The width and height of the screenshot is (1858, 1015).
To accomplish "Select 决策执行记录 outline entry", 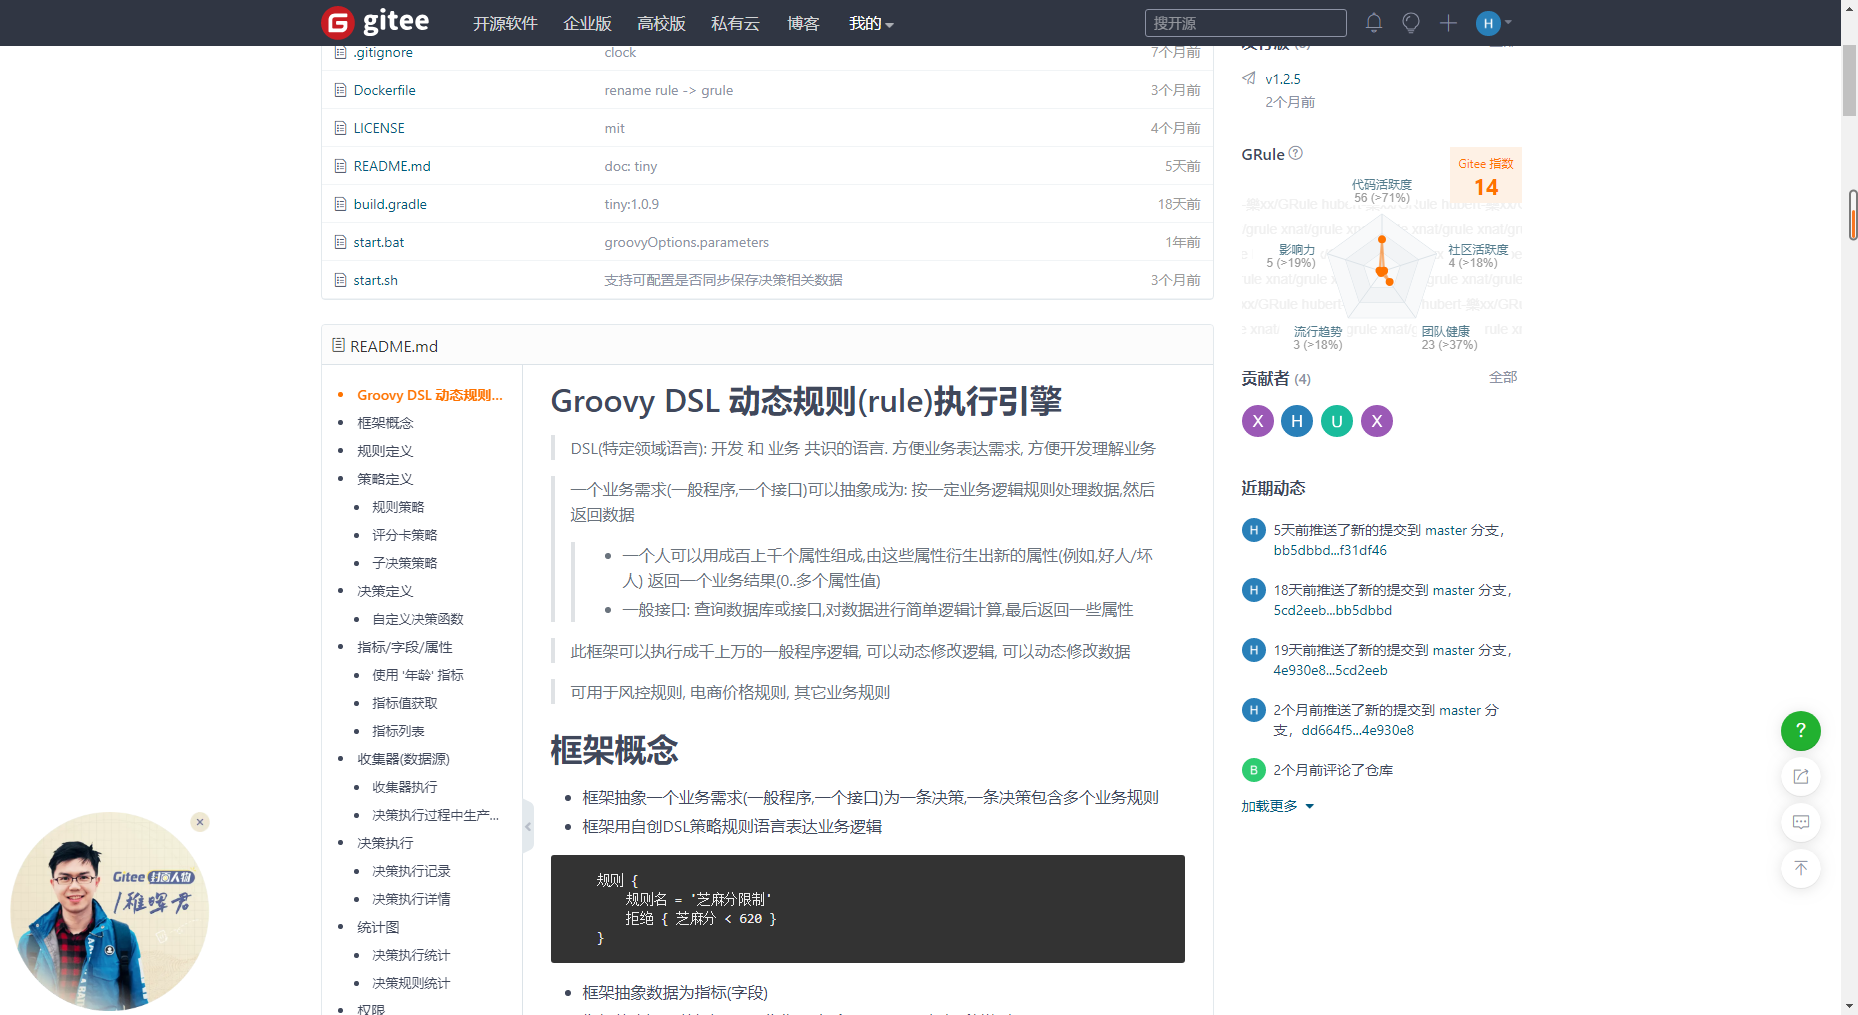I will (x=411, y=871).
